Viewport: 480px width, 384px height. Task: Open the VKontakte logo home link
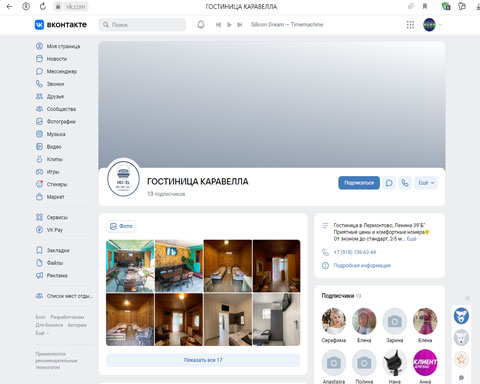61,25
